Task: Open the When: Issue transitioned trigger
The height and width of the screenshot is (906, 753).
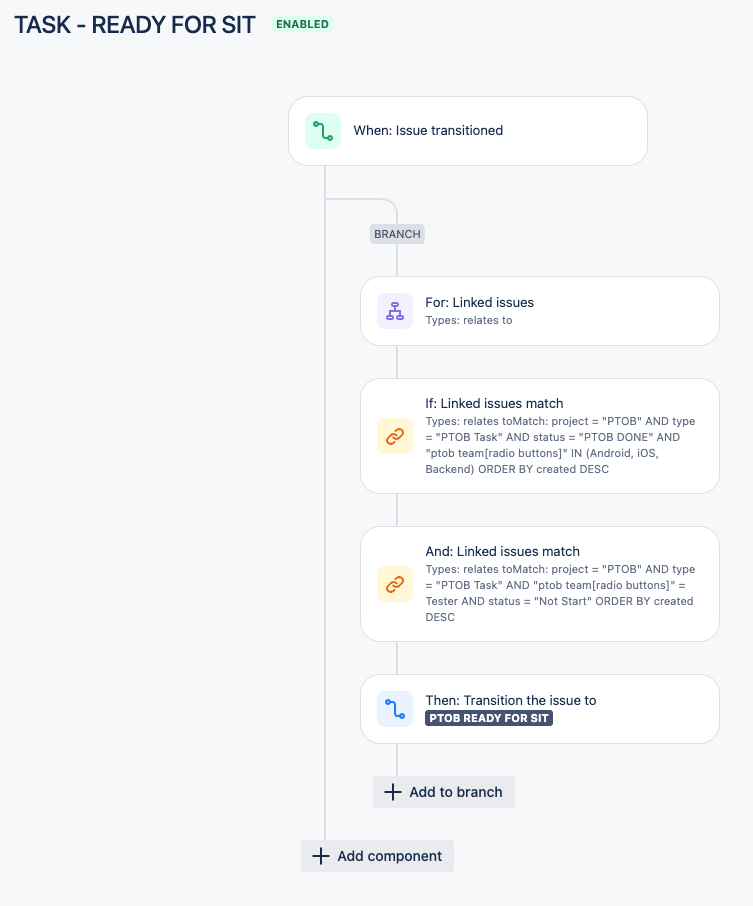Action: pos(468,131)
